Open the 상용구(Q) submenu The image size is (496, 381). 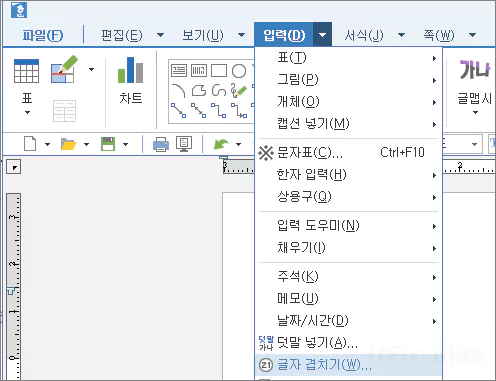(x=348, y=197)
